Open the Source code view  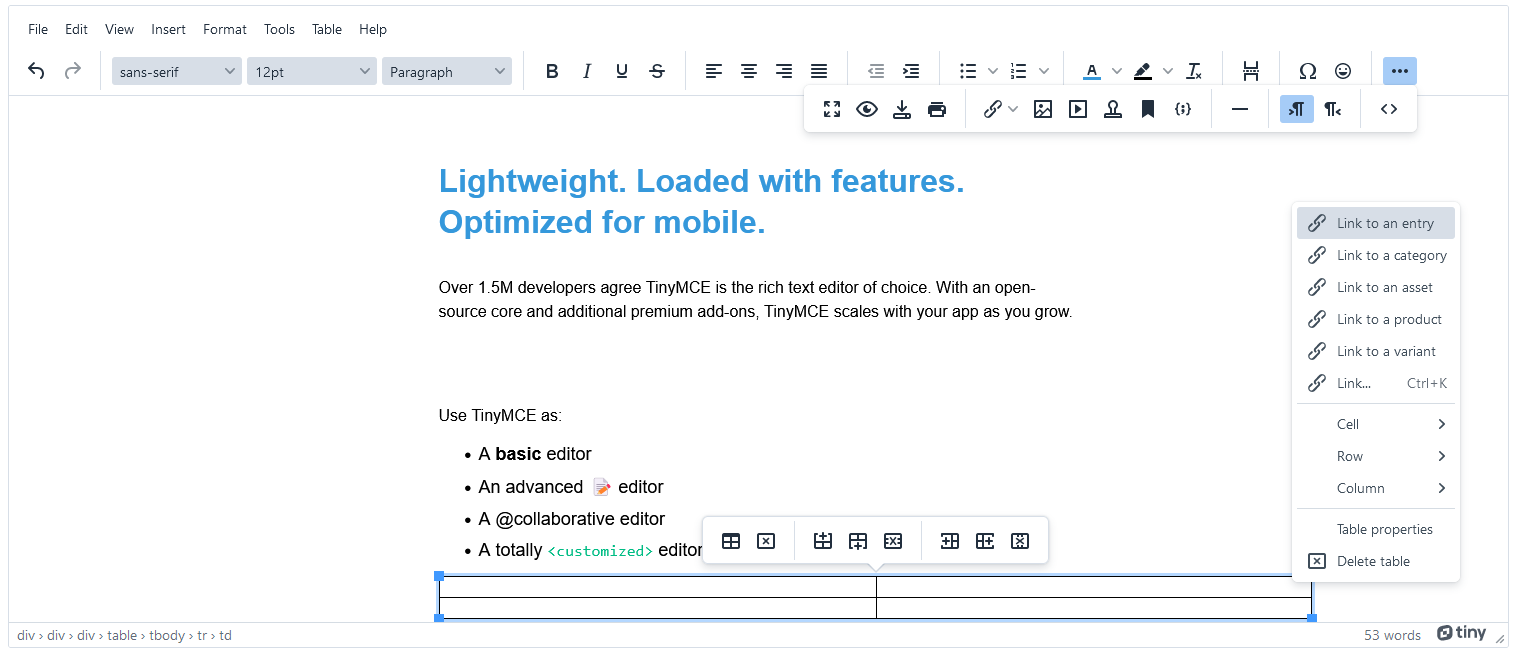[x=1388, y=109]
